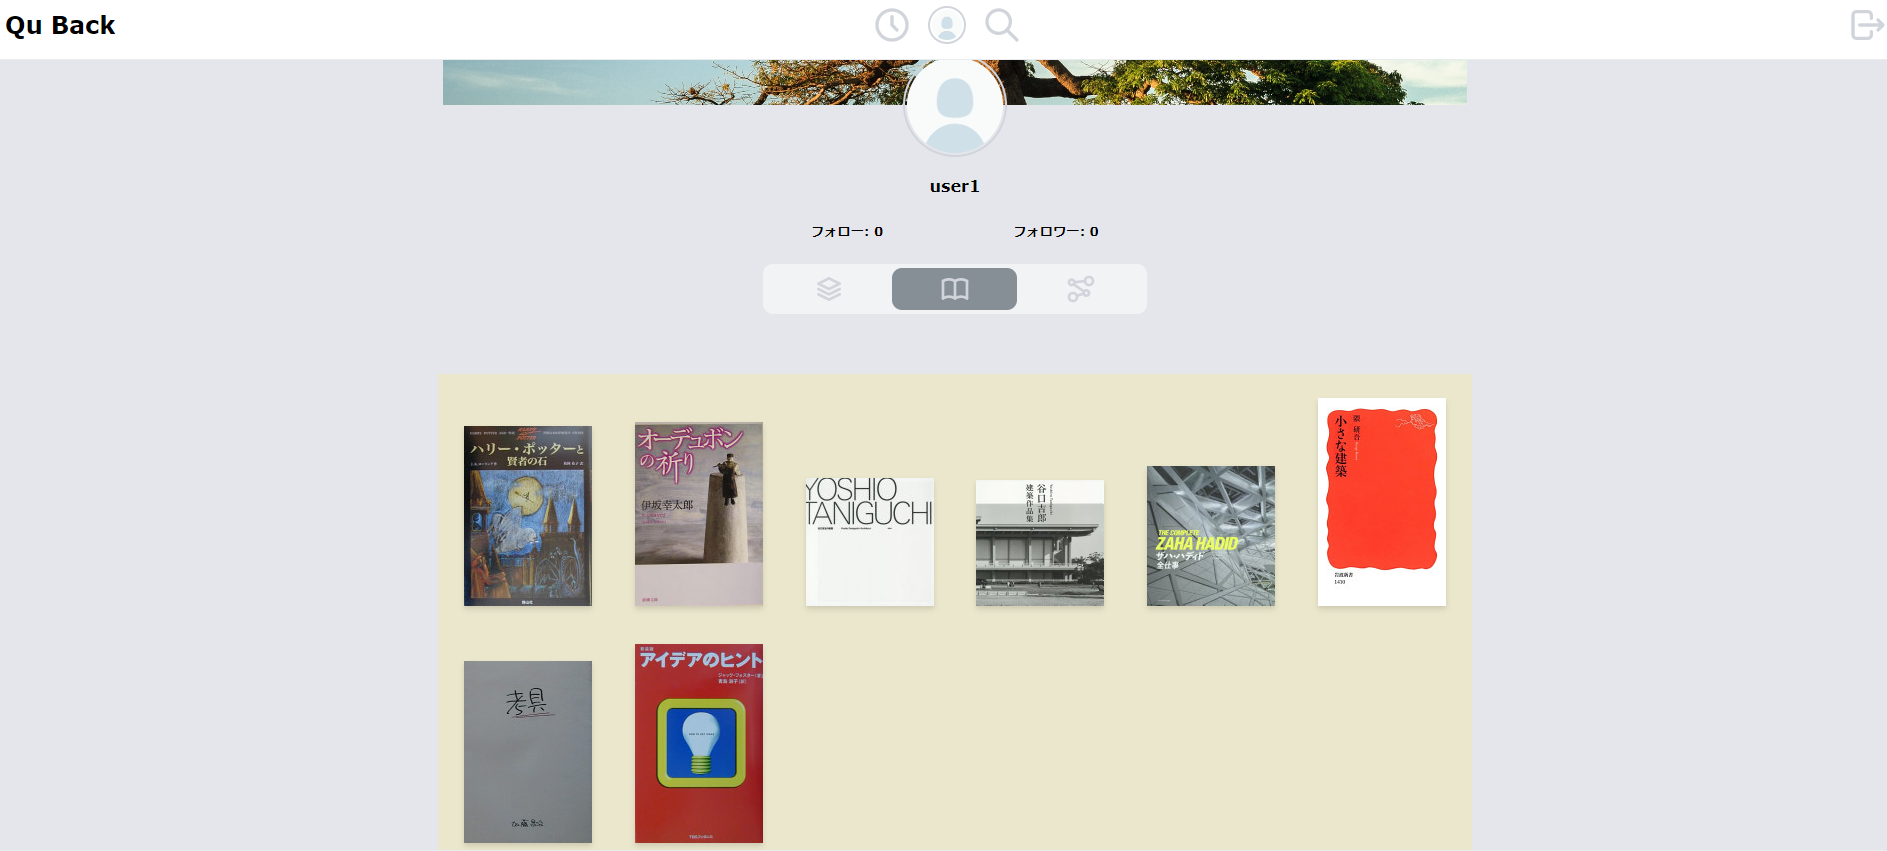Open the ZAHA HADID book cover

click(x=1211, y=536)
